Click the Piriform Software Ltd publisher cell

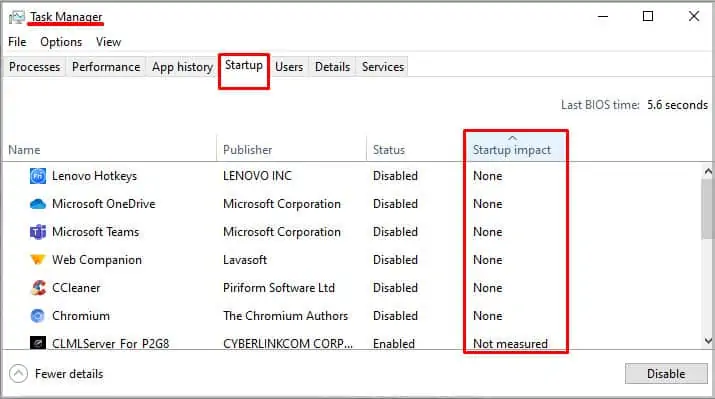(279, 288)
